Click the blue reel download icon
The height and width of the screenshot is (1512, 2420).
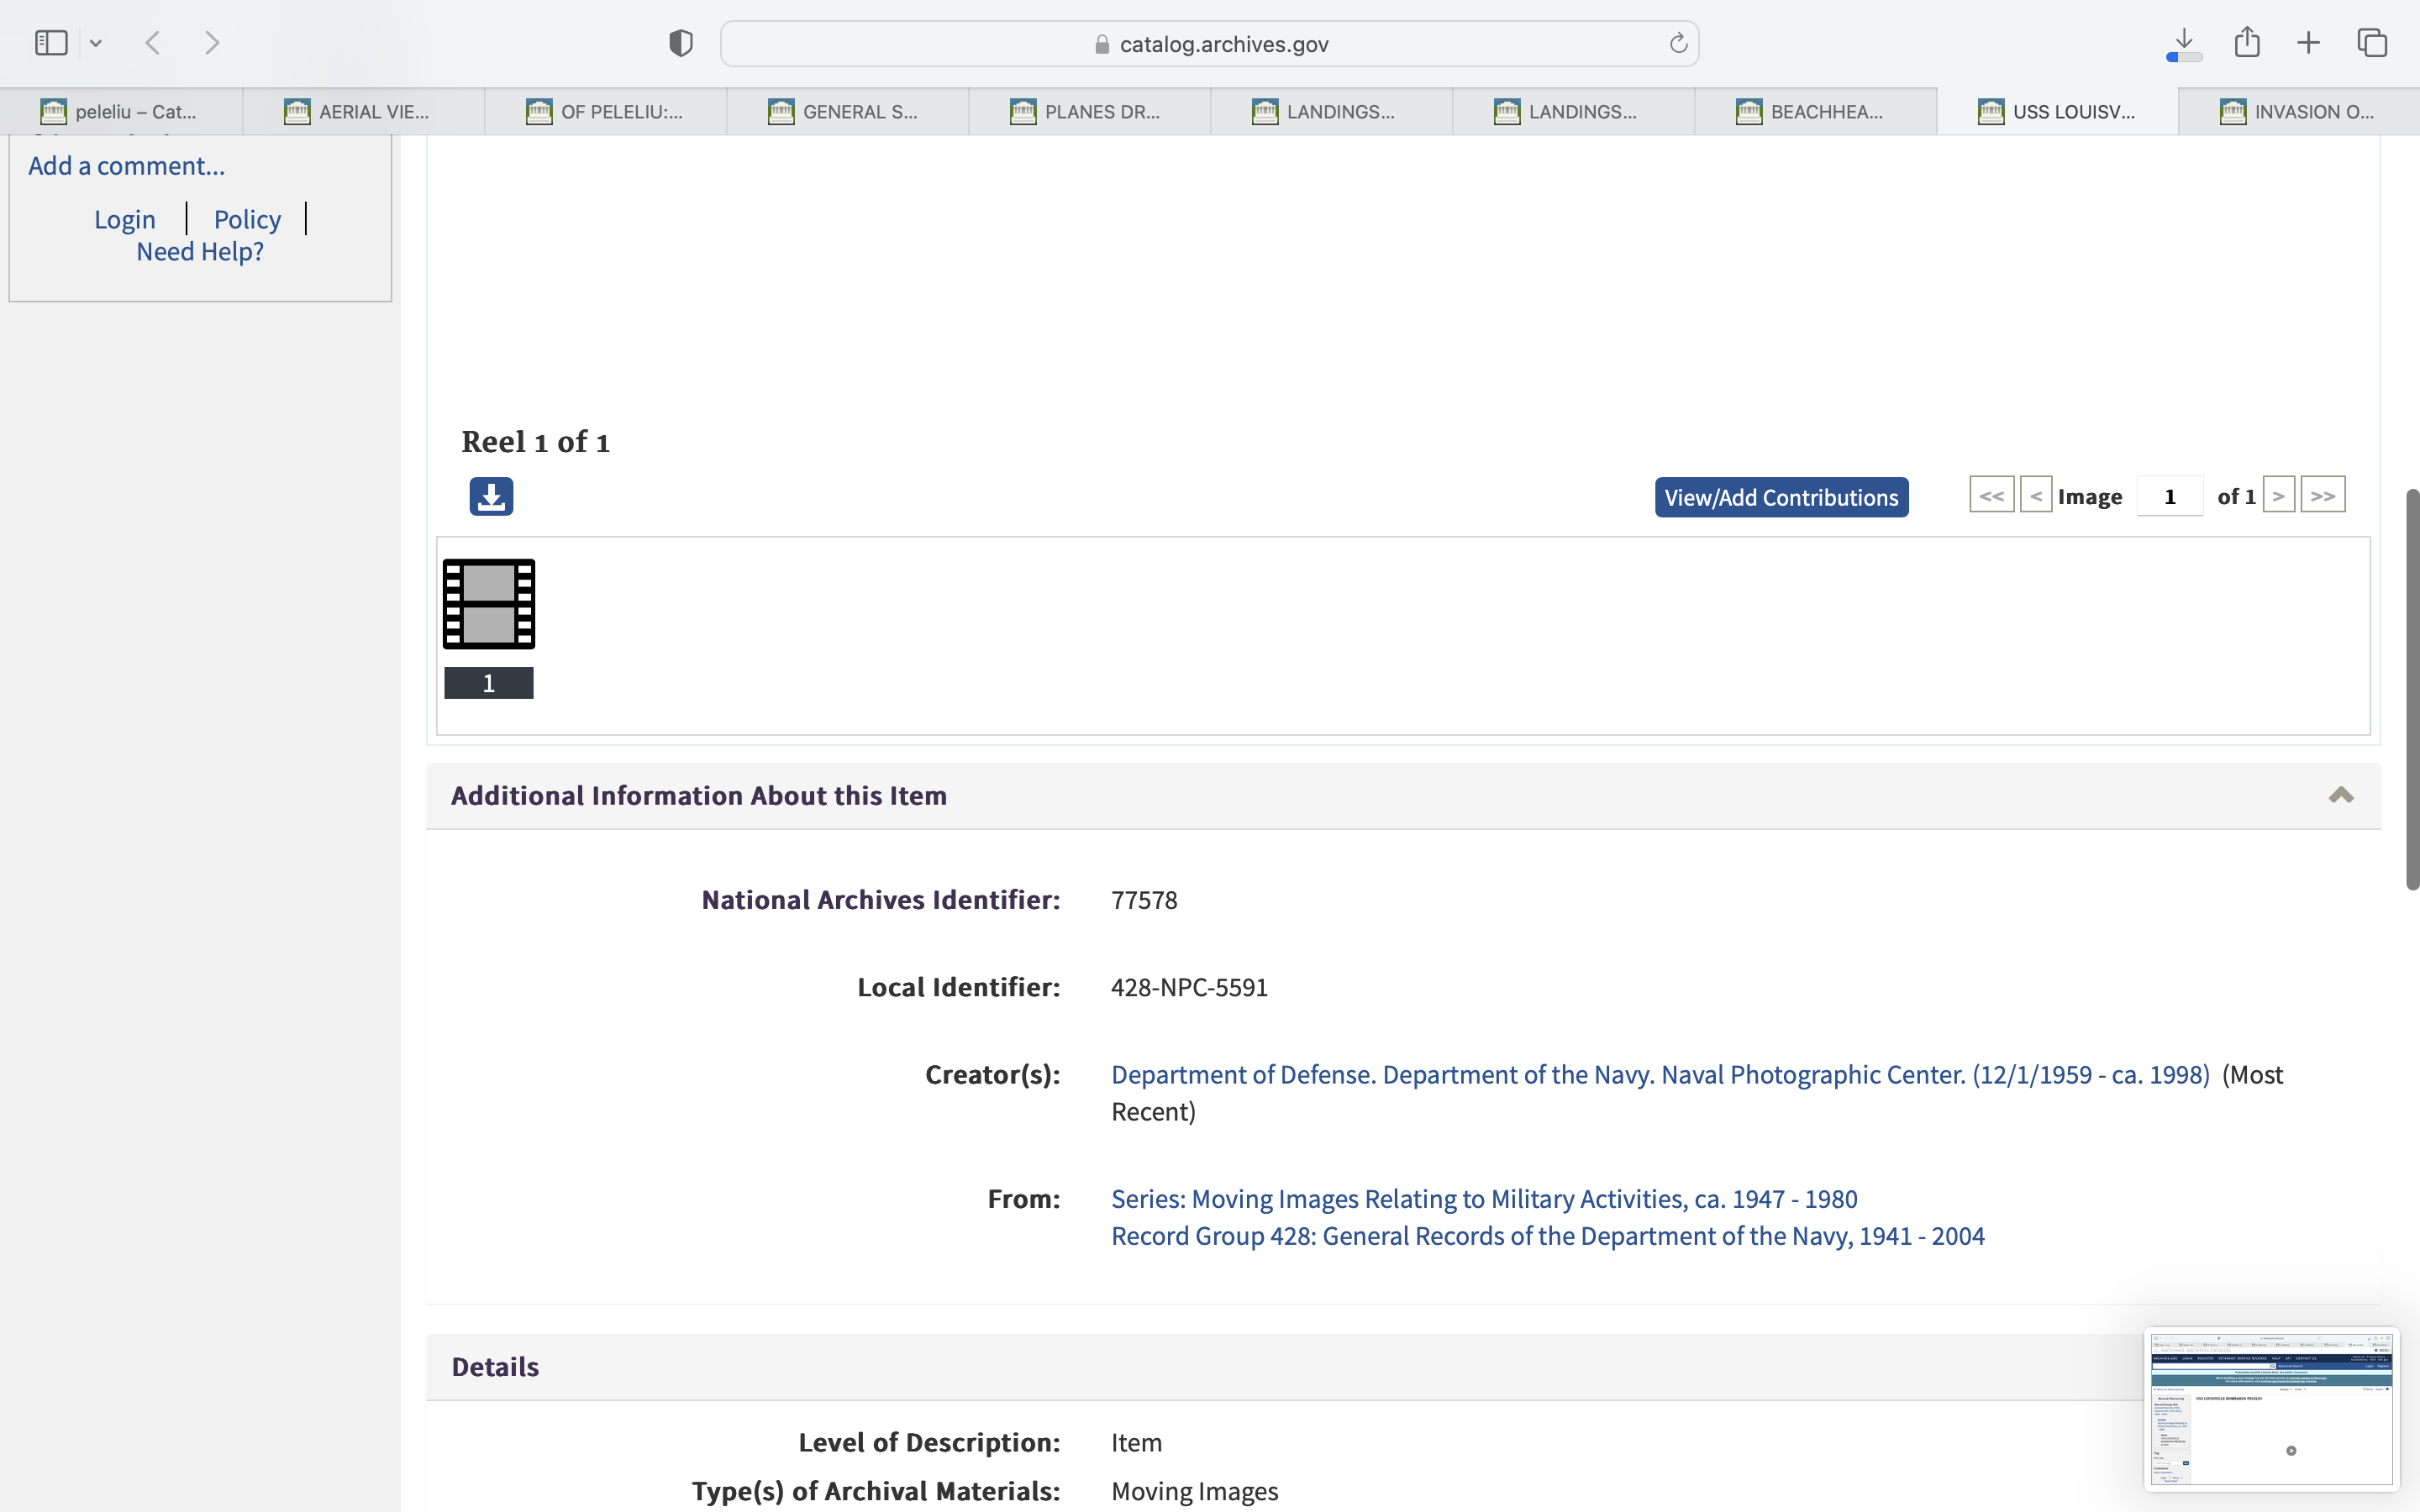[491, 496]
